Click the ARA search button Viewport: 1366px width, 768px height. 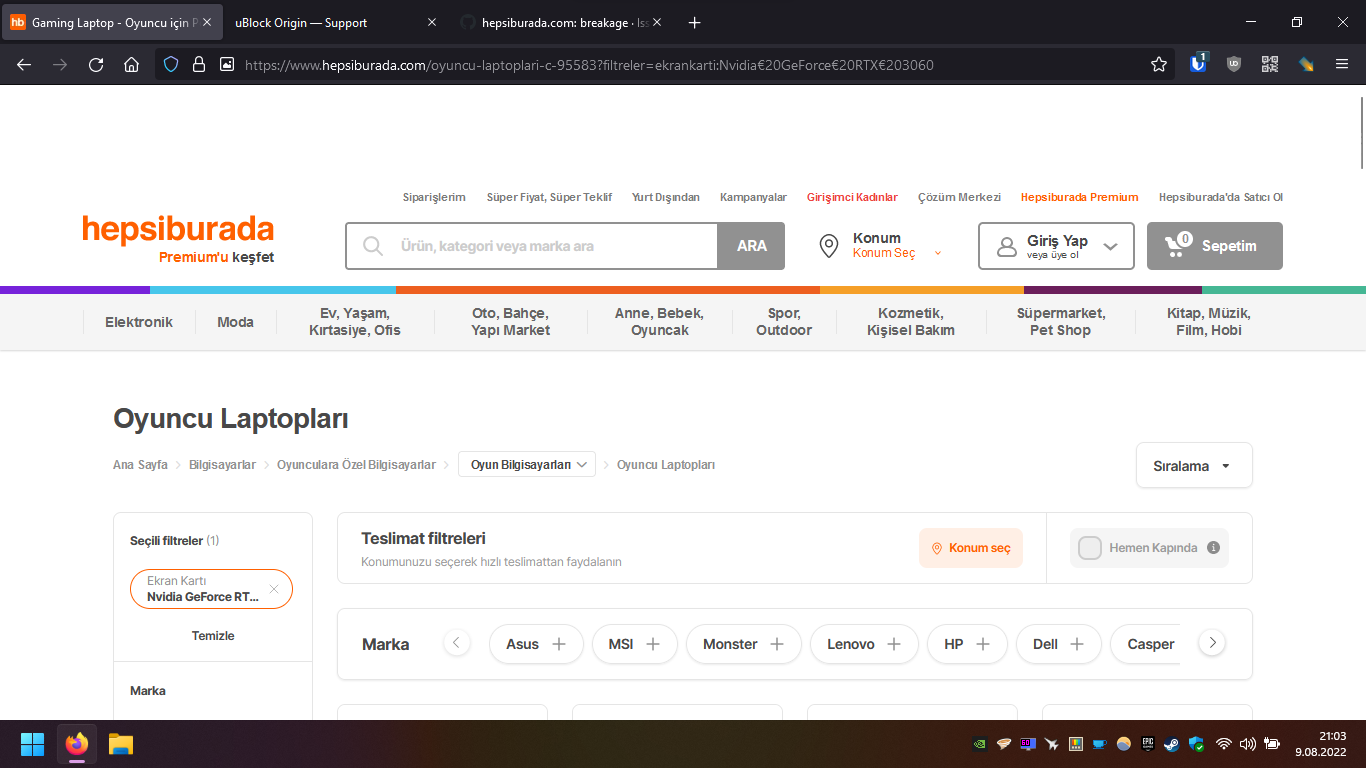coord(751,245)
